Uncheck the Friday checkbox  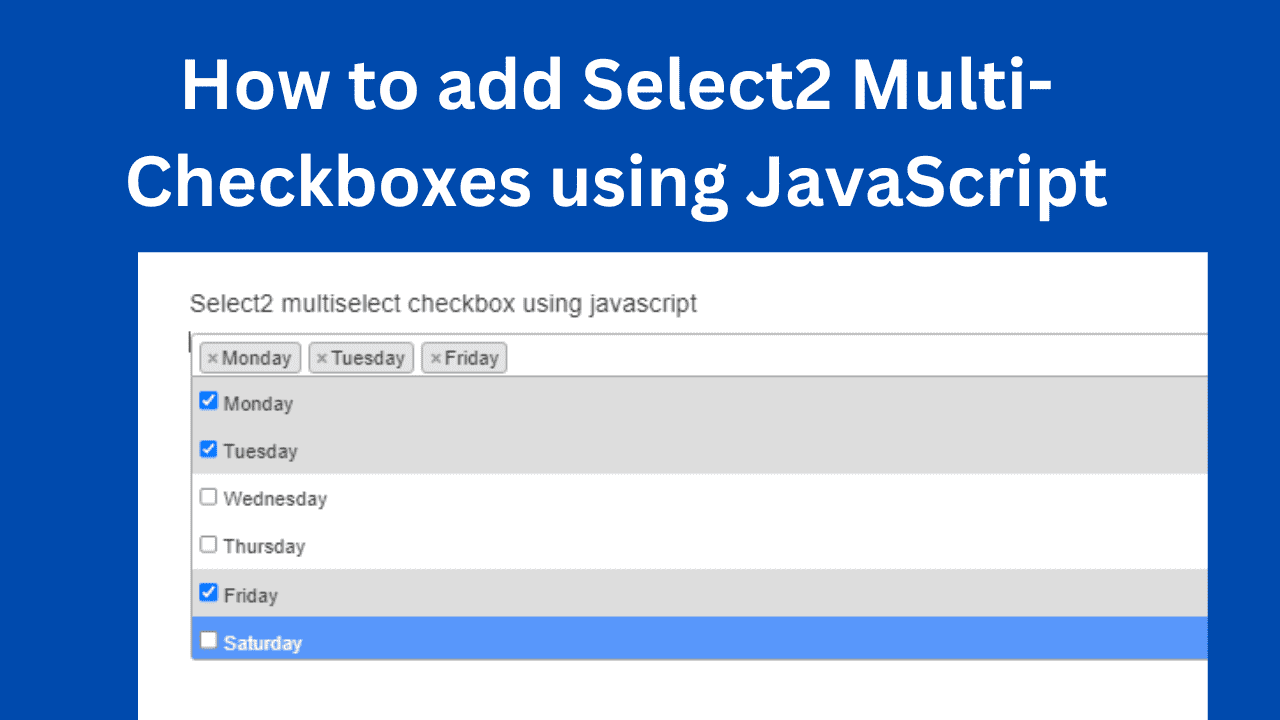[x=208, y=592]
